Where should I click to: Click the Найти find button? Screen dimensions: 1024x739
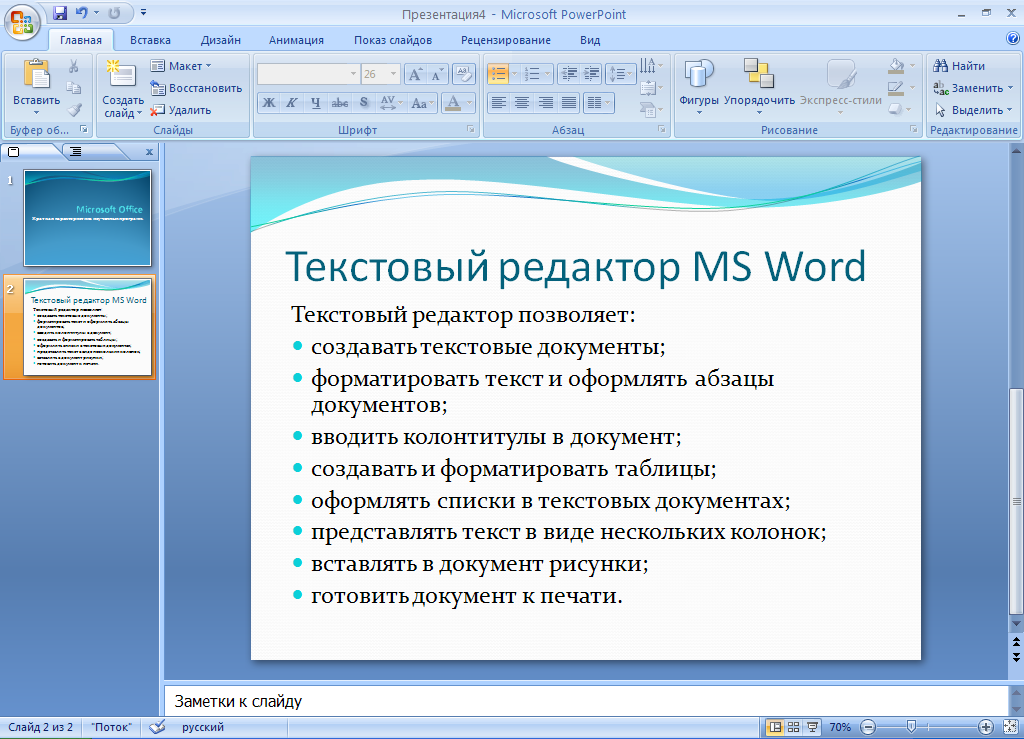959,66
